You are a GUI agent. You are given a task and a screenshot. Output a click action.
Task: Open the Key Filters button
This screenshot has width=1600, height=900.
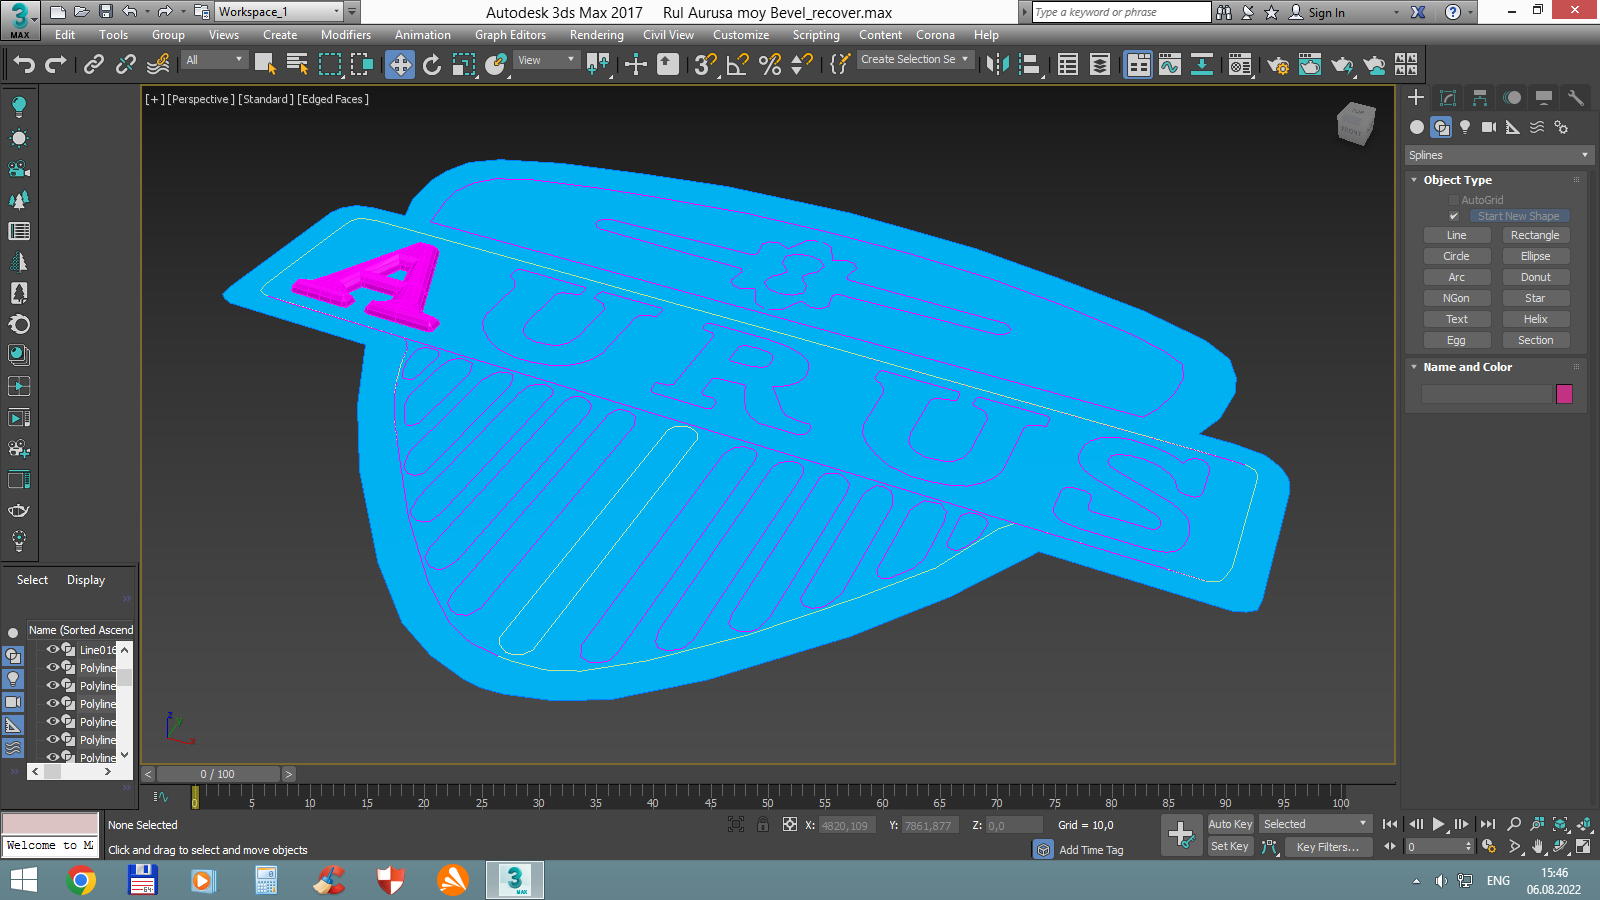coord(1327,847)
